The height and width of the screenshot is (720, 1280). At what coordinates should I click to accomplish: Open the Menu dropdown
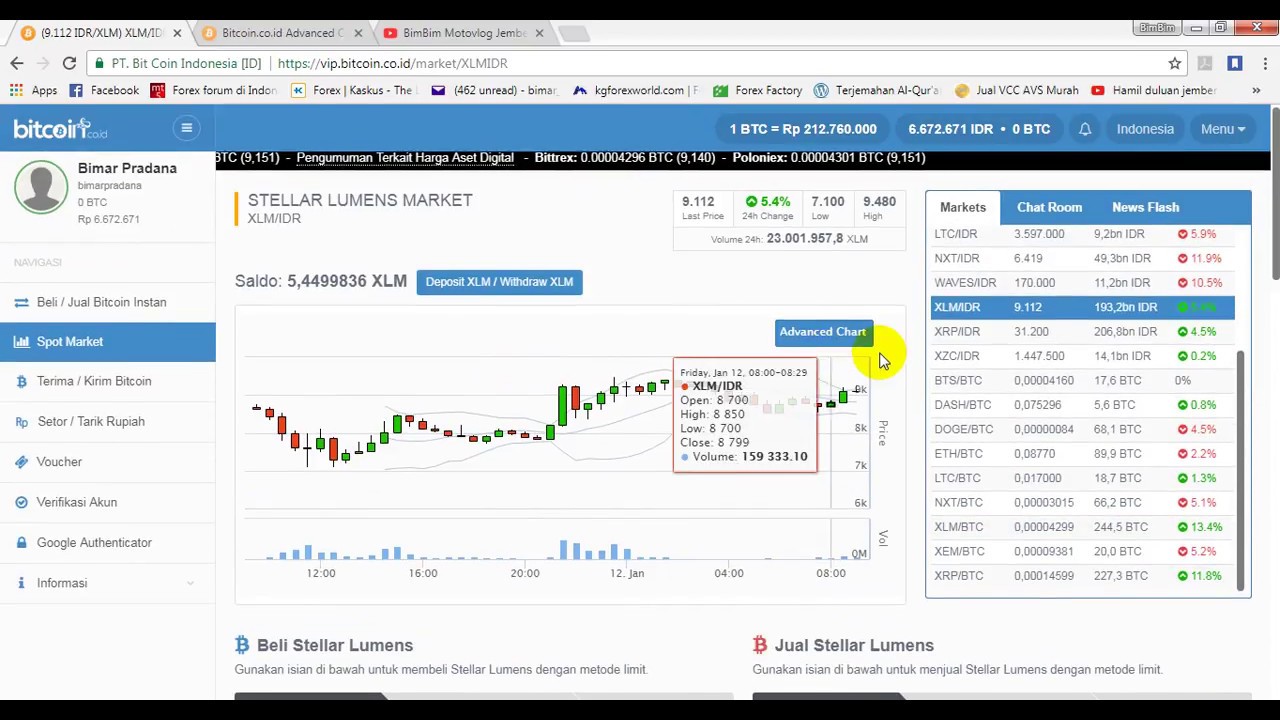(1223, 129)
